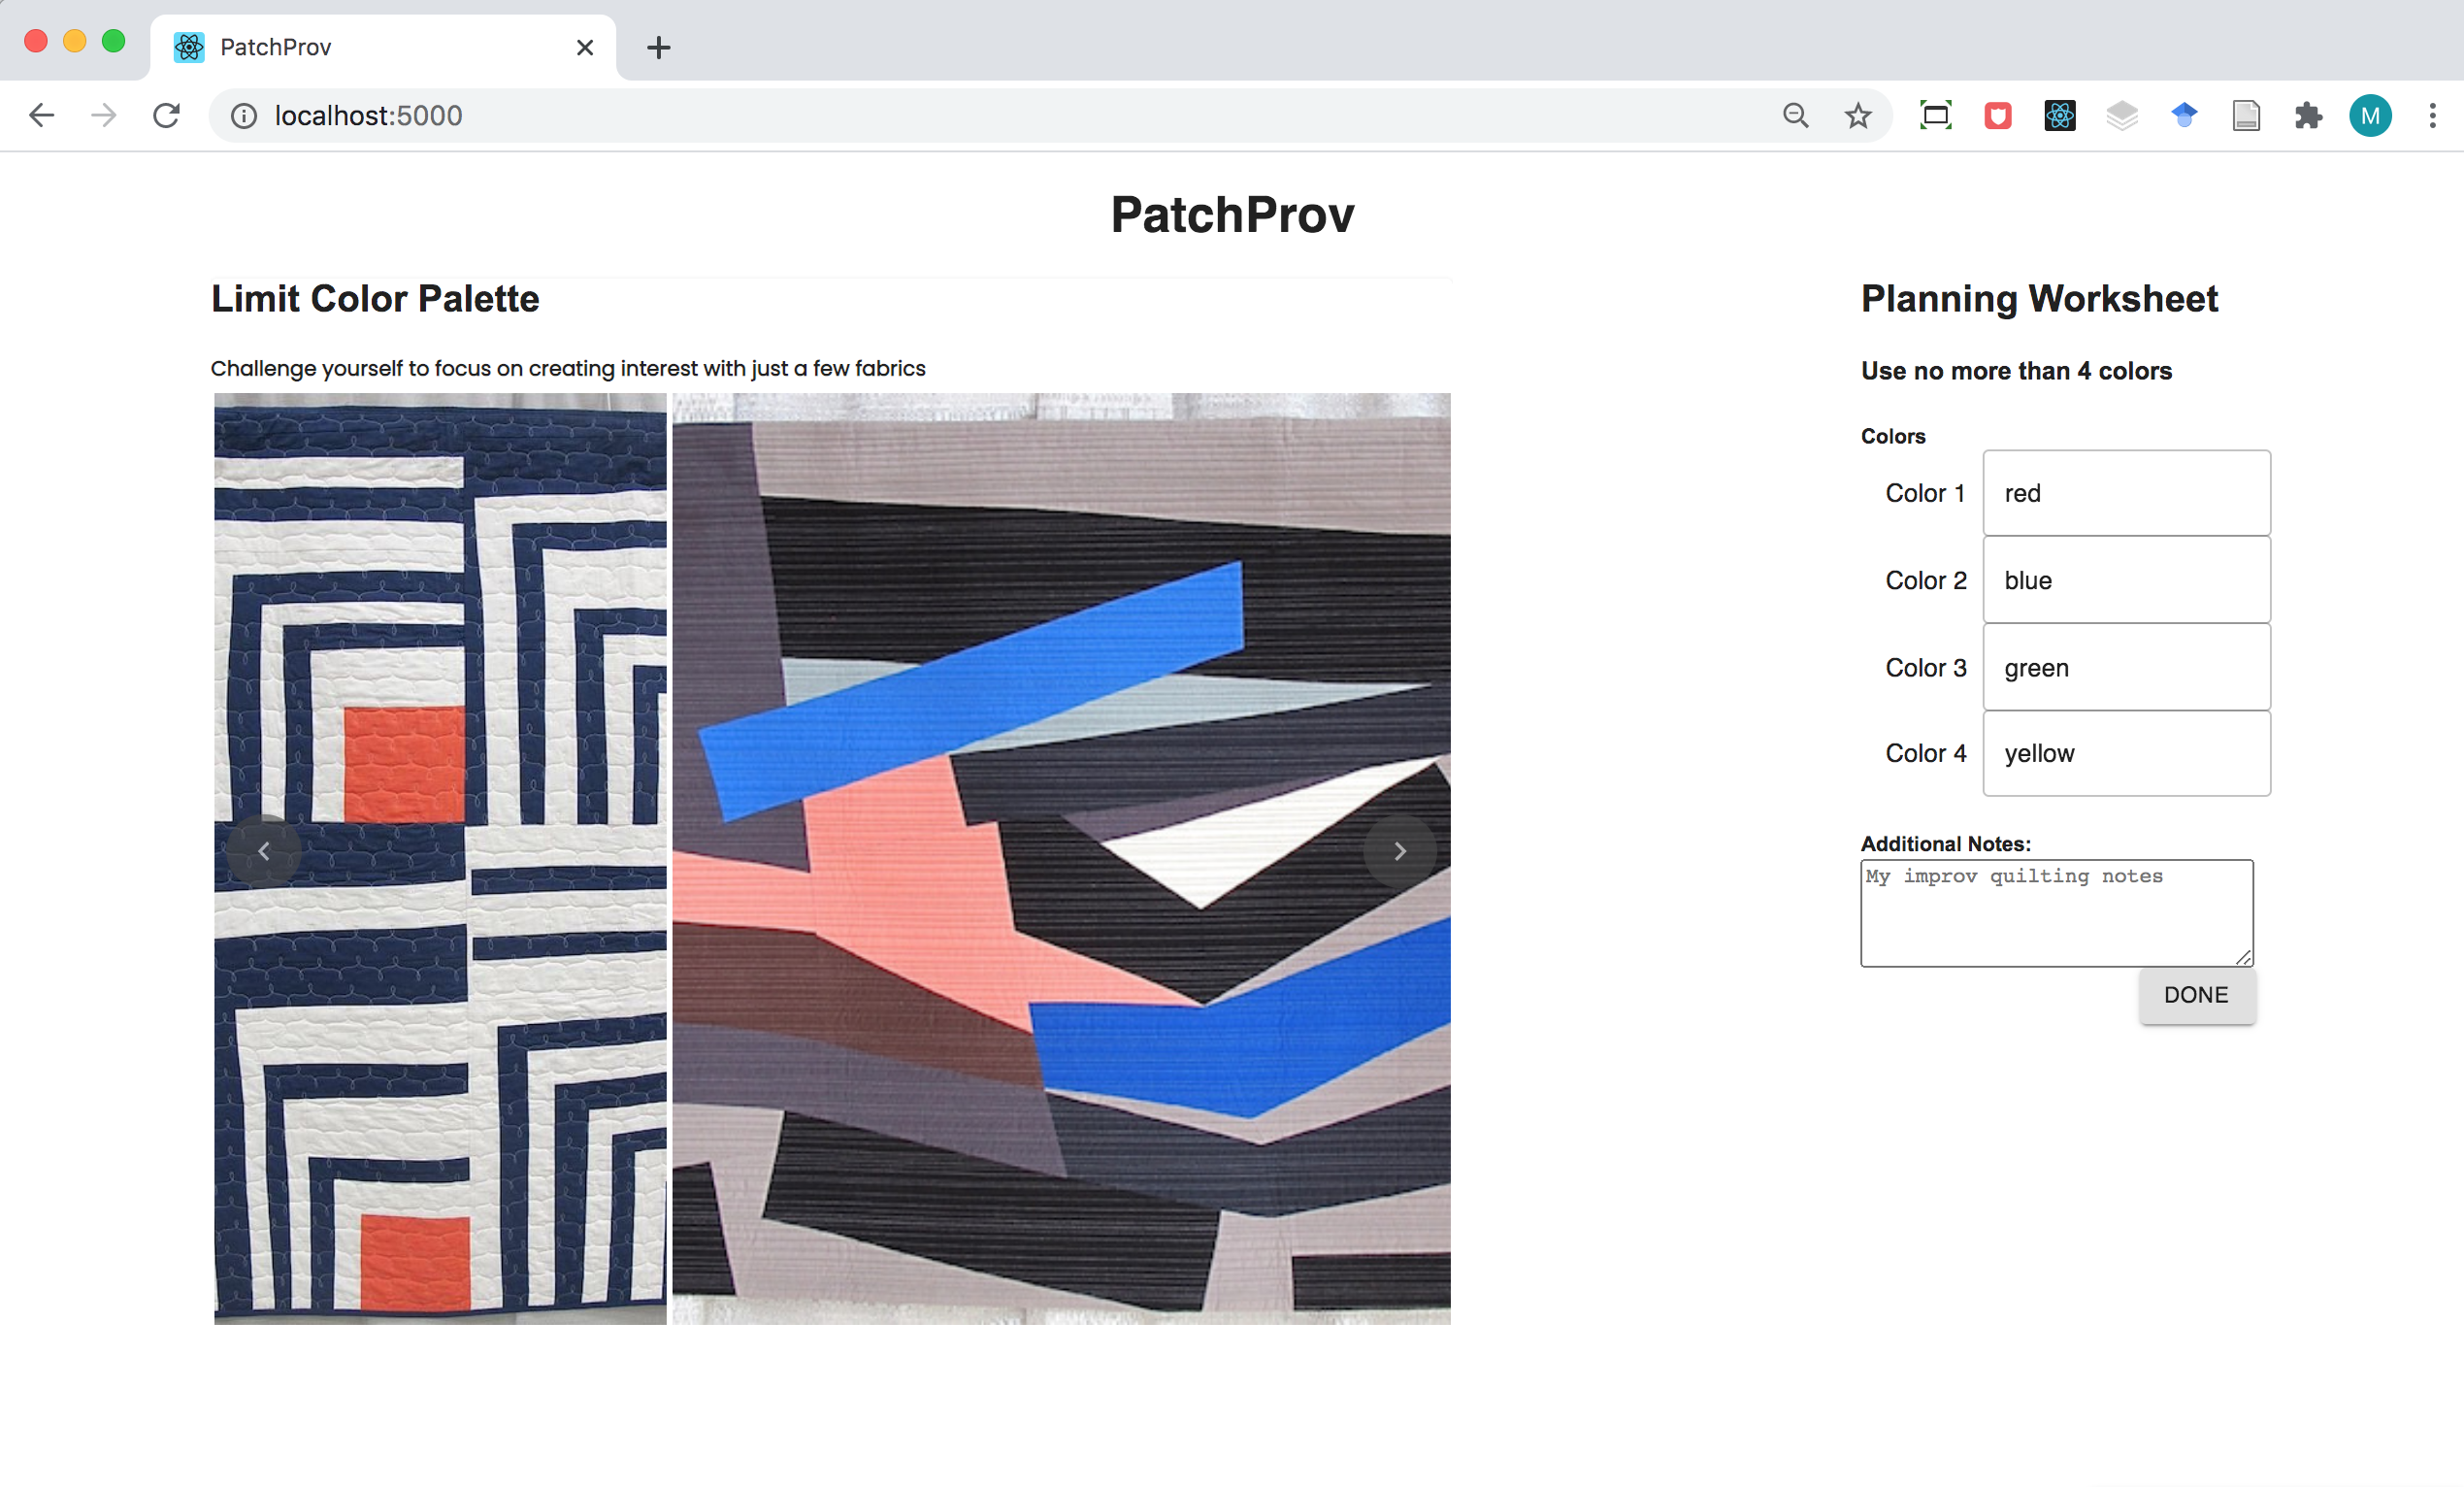2464x1487 pixels.
Task: Close the PatchProv tab
Action: (585, 47)
